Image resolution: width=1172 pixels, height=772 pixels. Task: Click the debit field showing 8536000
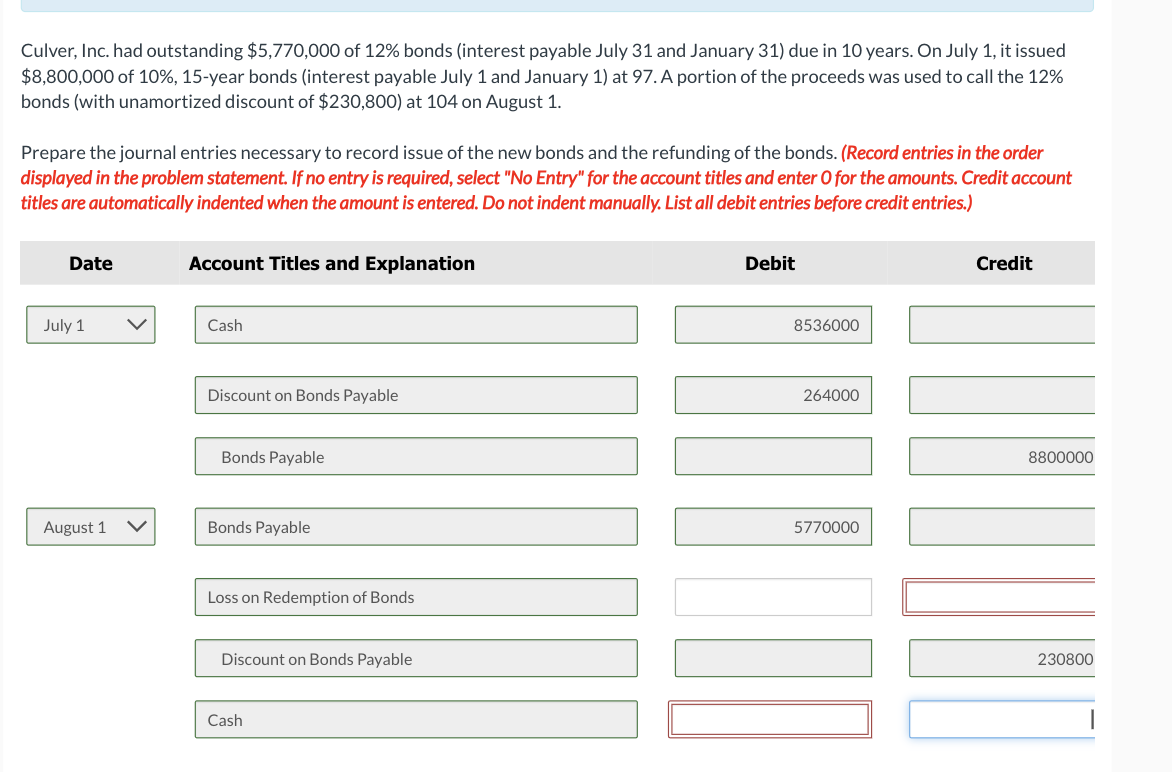coord(773,324)
